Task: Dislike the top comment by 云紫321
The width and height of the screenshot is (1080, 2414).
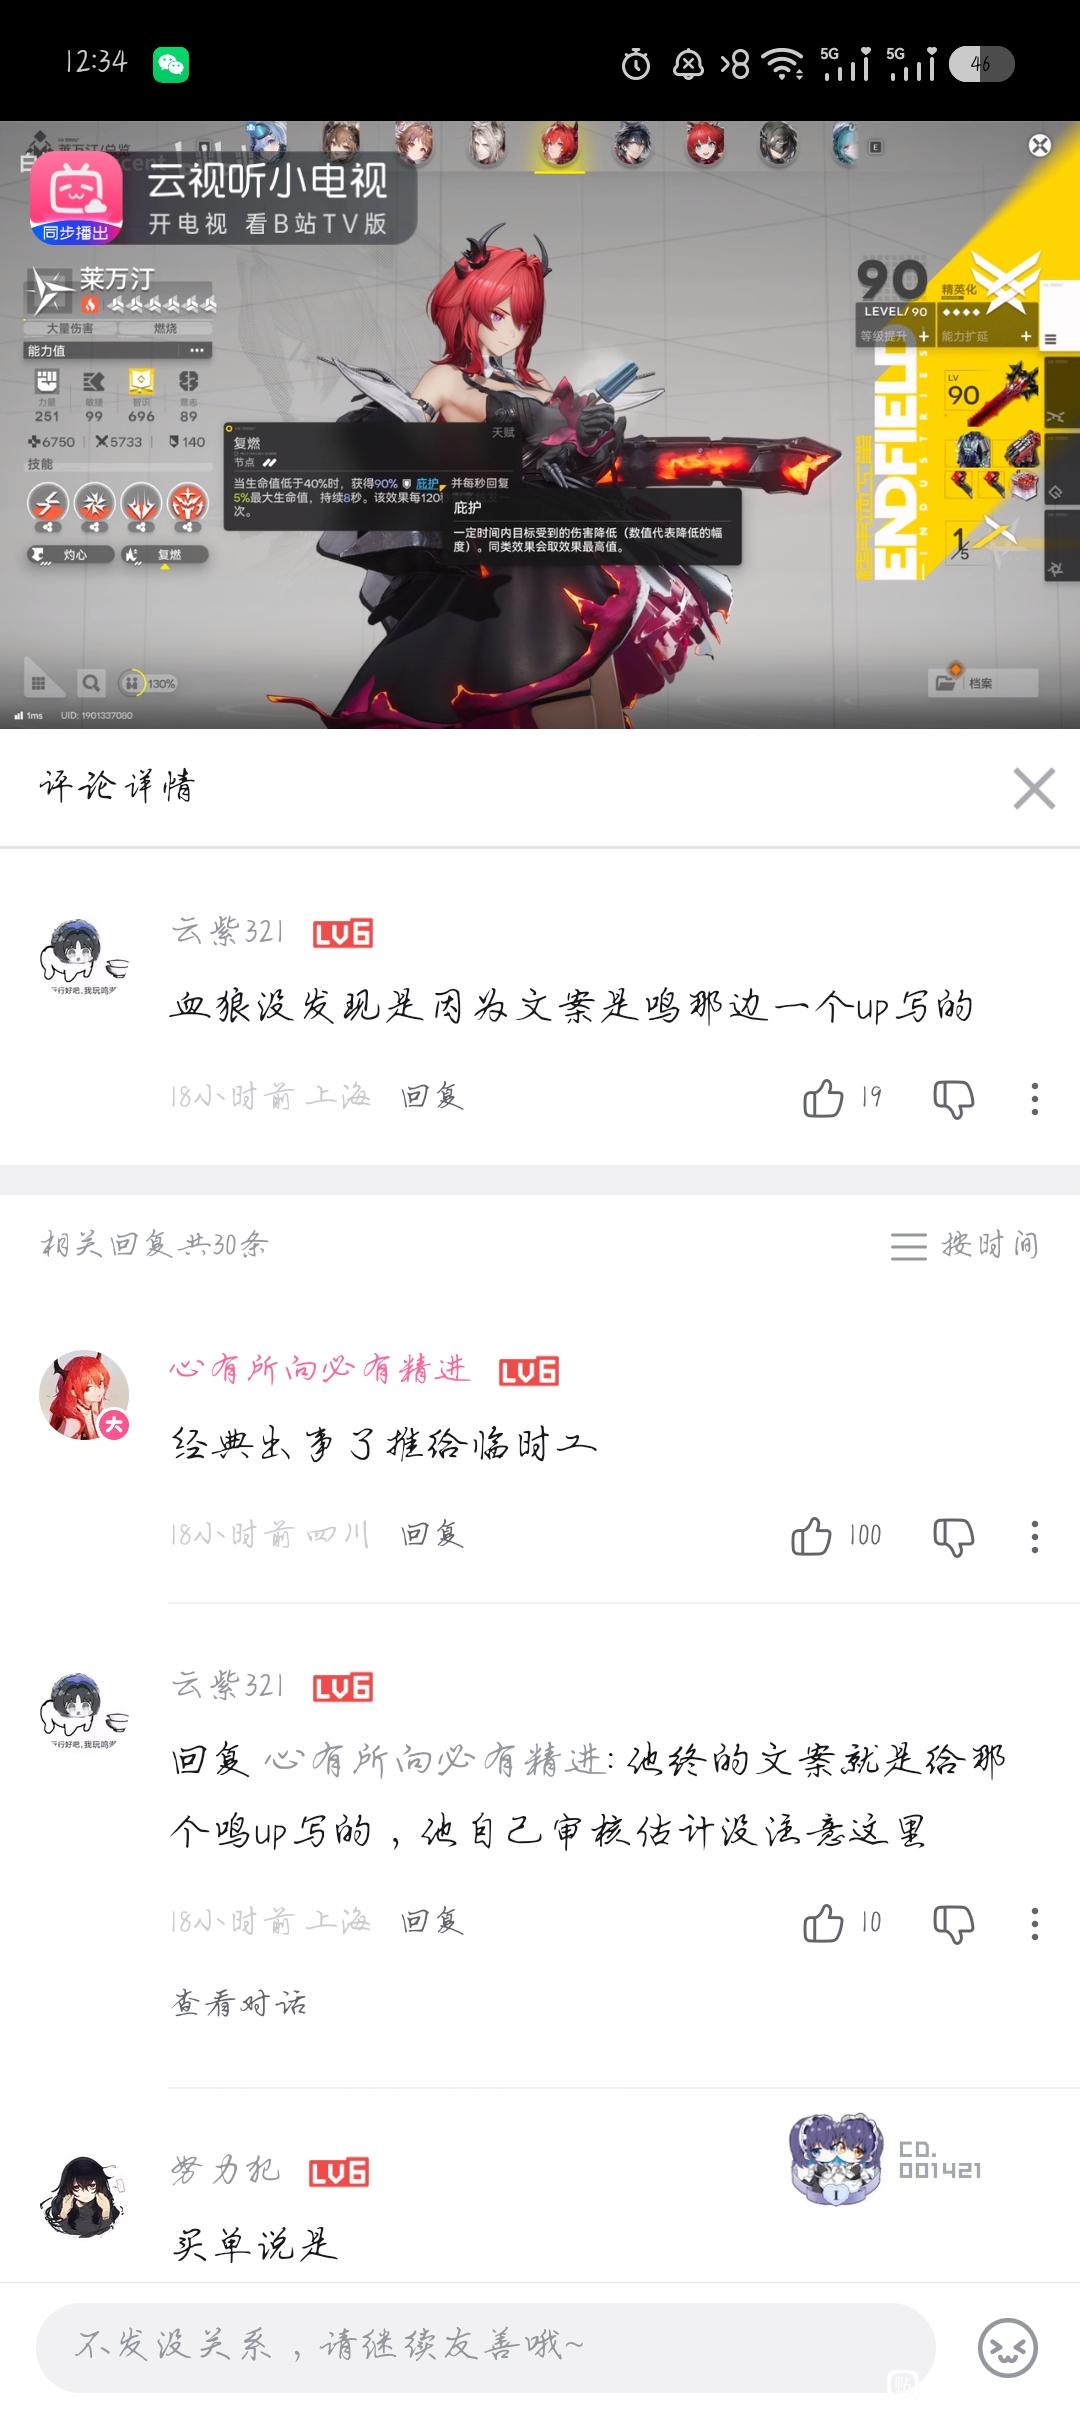Action: [x=953, y=1098]
